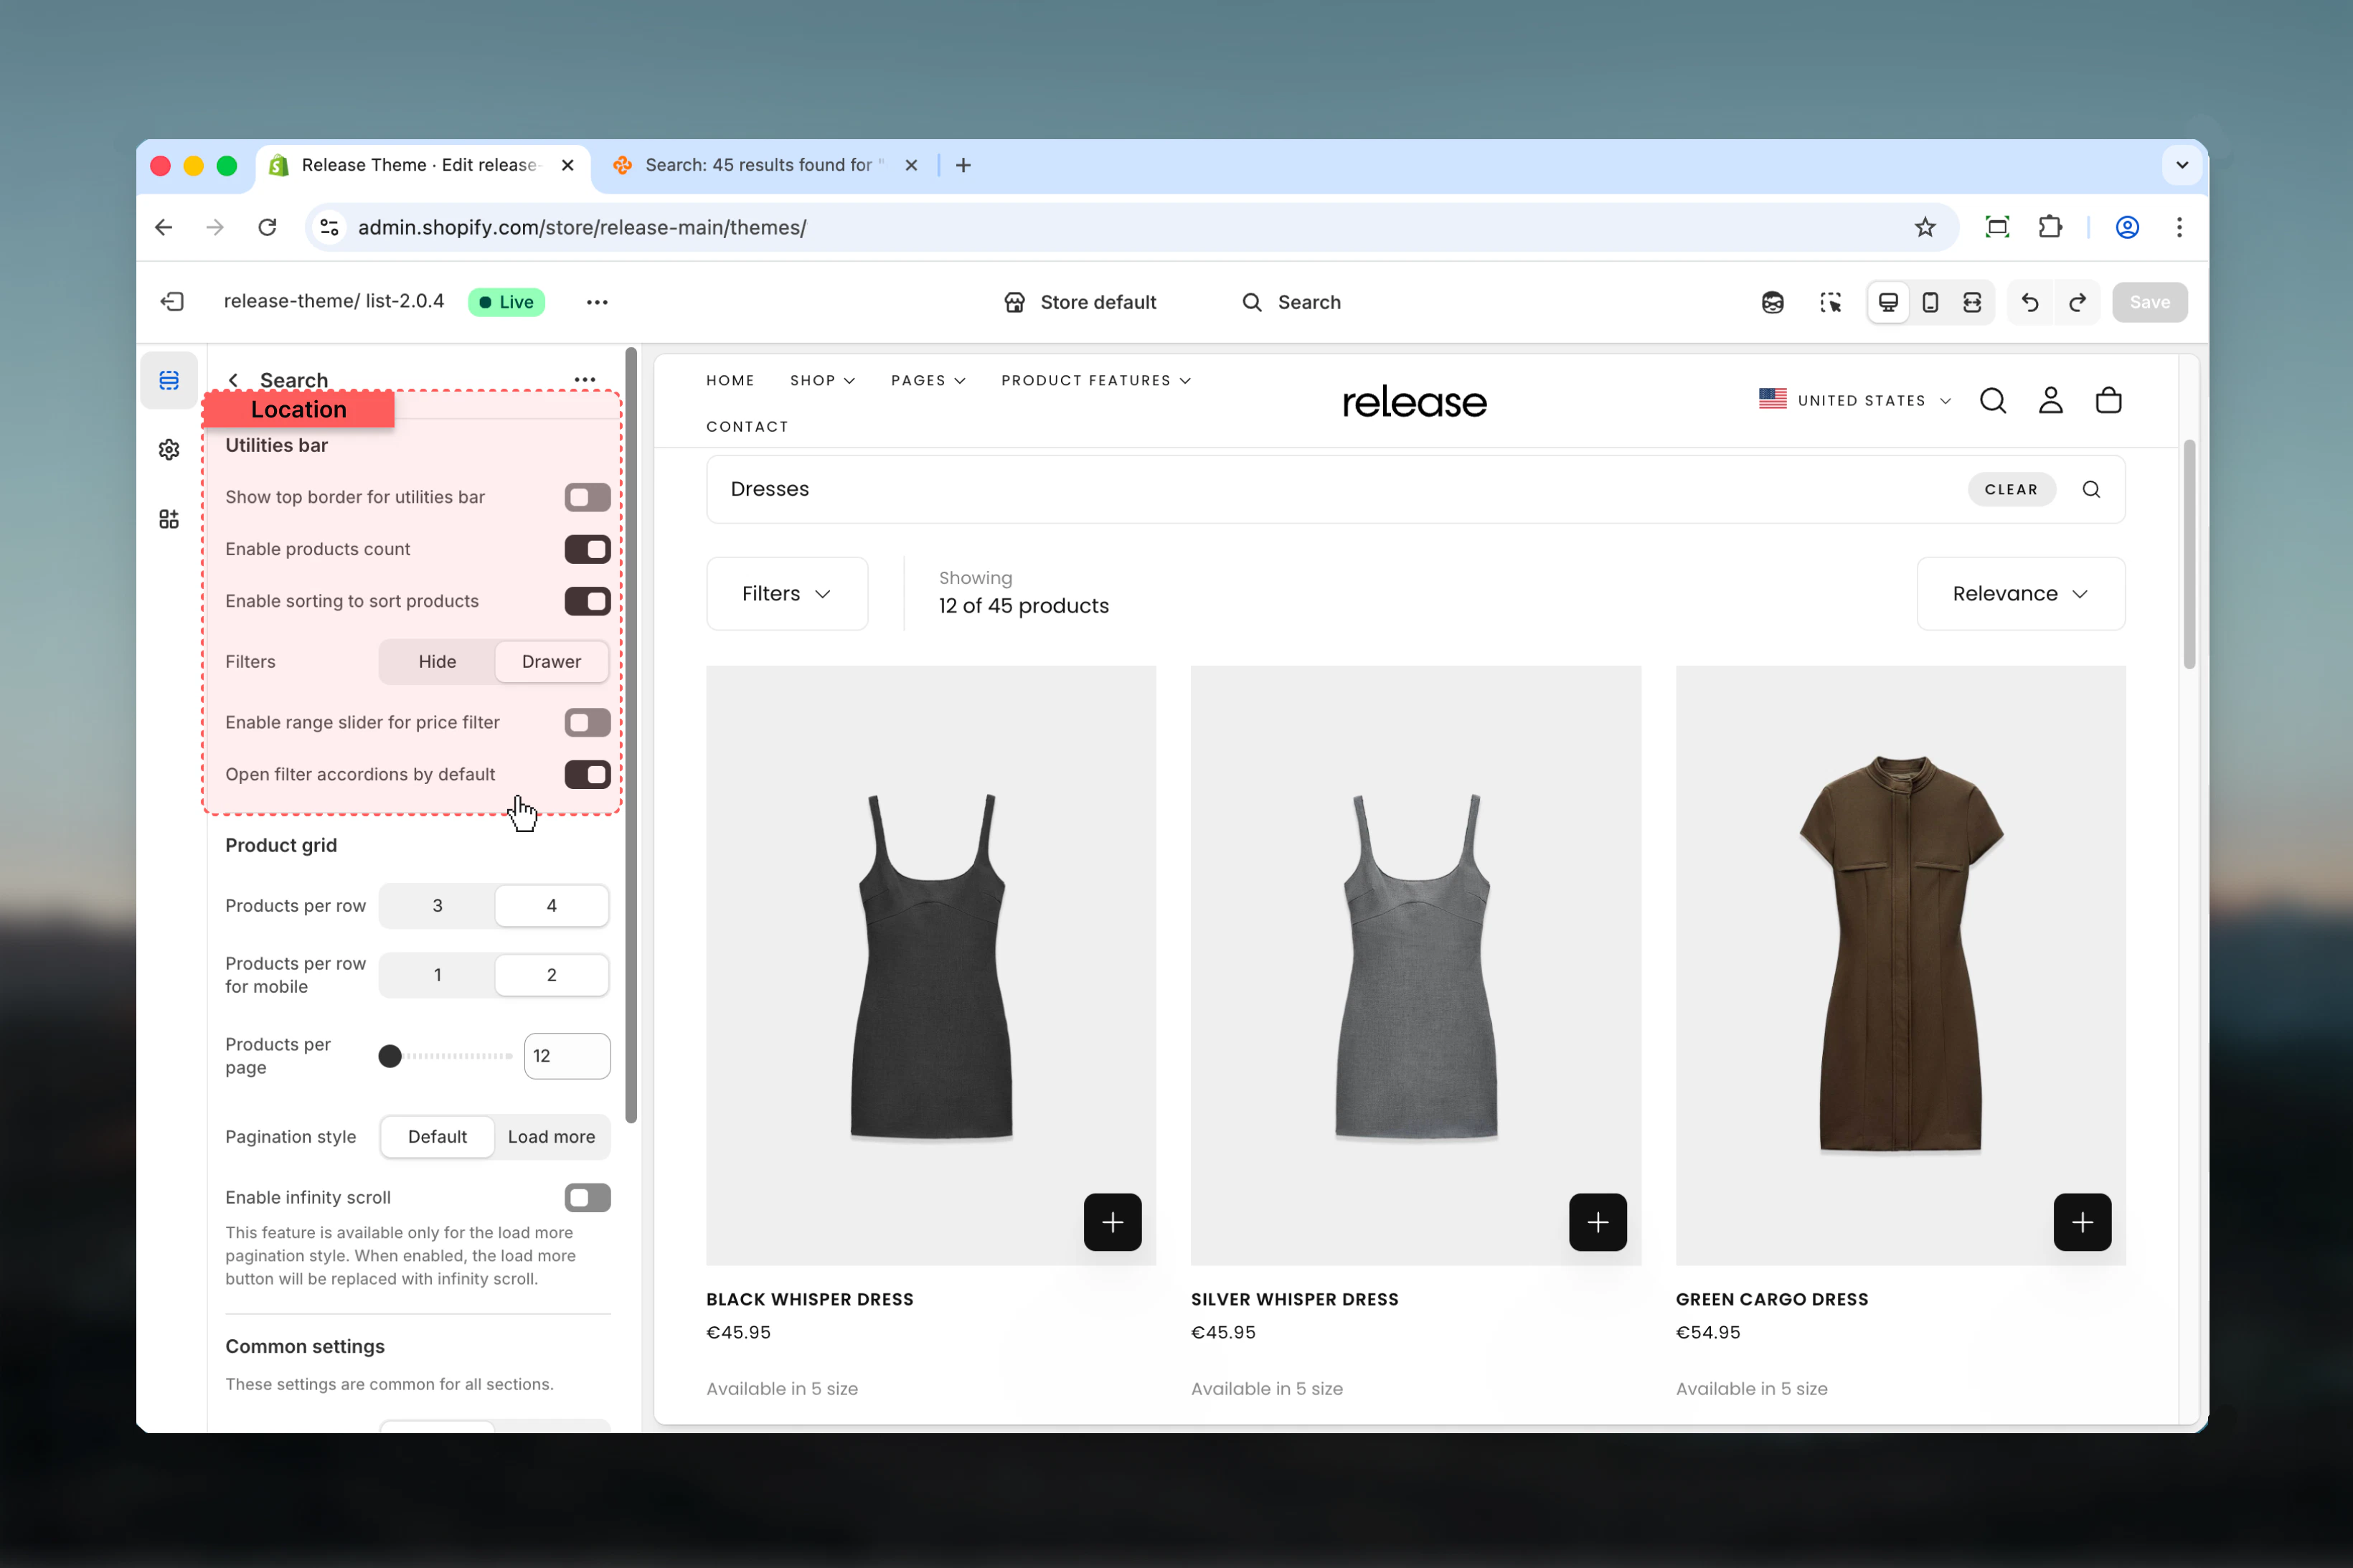Activate the inspector selection tool icon

pyautogui.click(x=1830, y=302)
